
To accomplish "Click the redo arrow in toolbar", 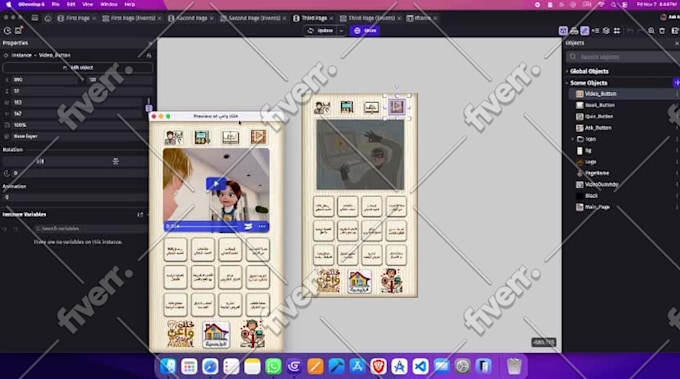I will [641, 31].
